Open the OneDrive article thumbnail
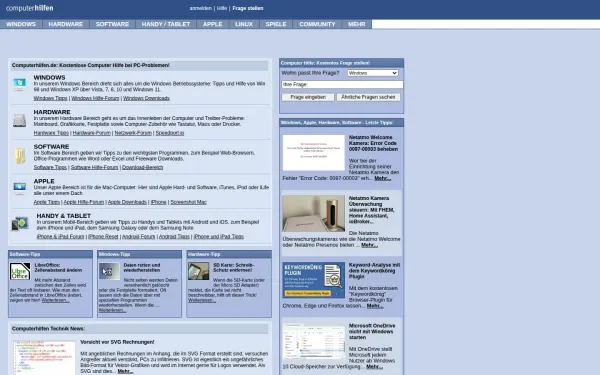Screen dimensions: 600x375 tap(313, 342)
